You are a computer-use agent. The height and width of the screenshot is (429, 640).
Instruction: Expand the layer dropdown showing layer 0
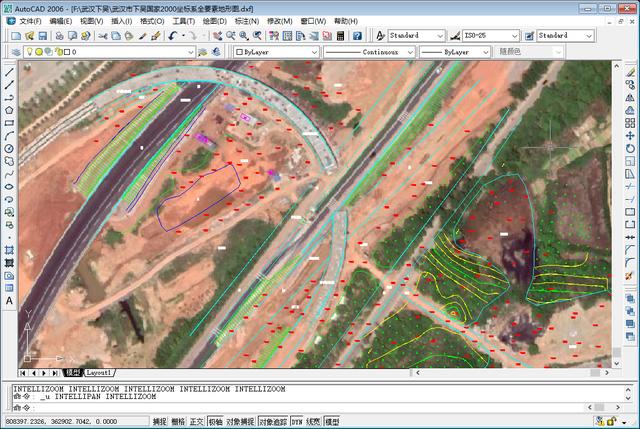click(x=109, y=52)
